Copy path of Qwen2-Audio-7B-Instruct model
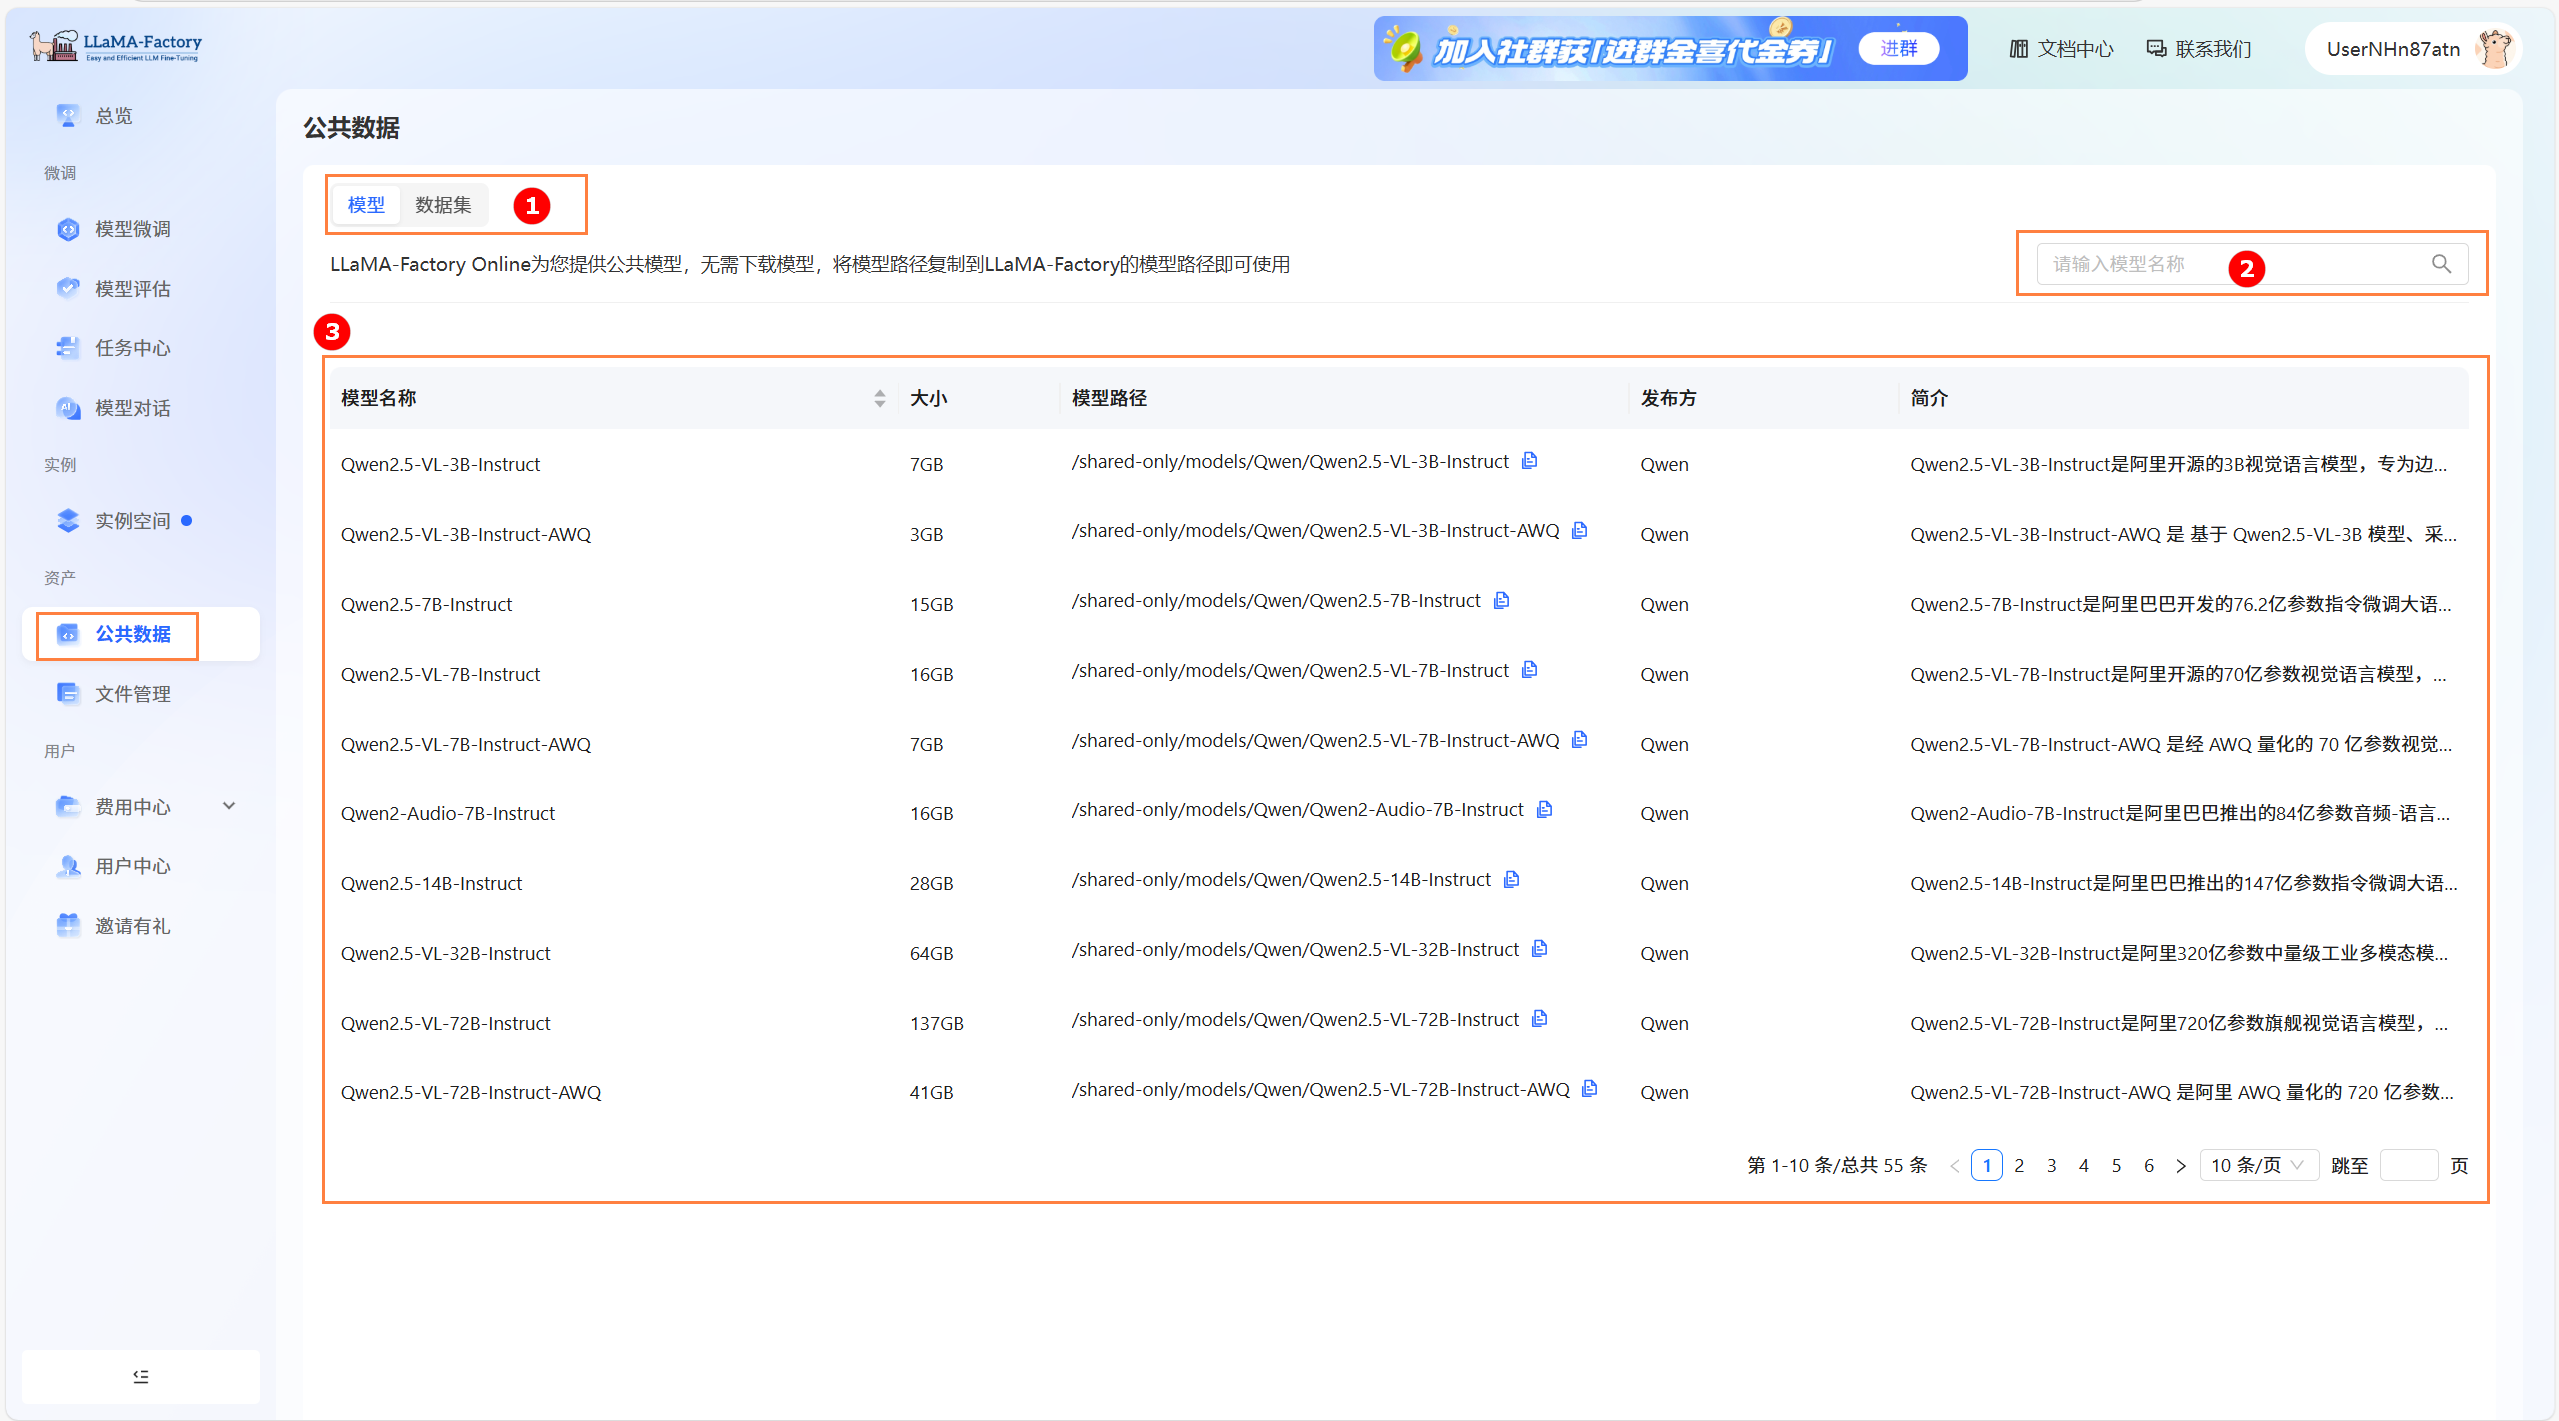 pos(1544,809)
